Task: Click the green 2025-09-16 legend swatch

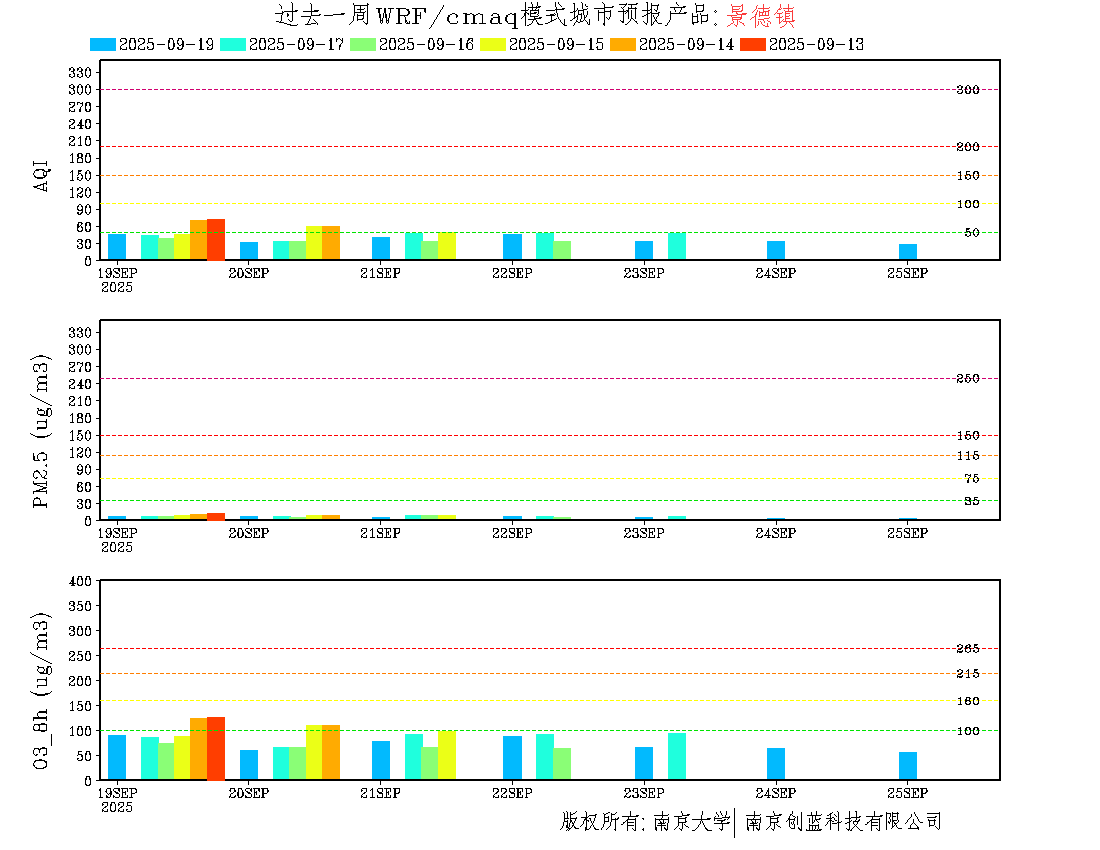Action: pyautogui.click(x=363, y=44)
